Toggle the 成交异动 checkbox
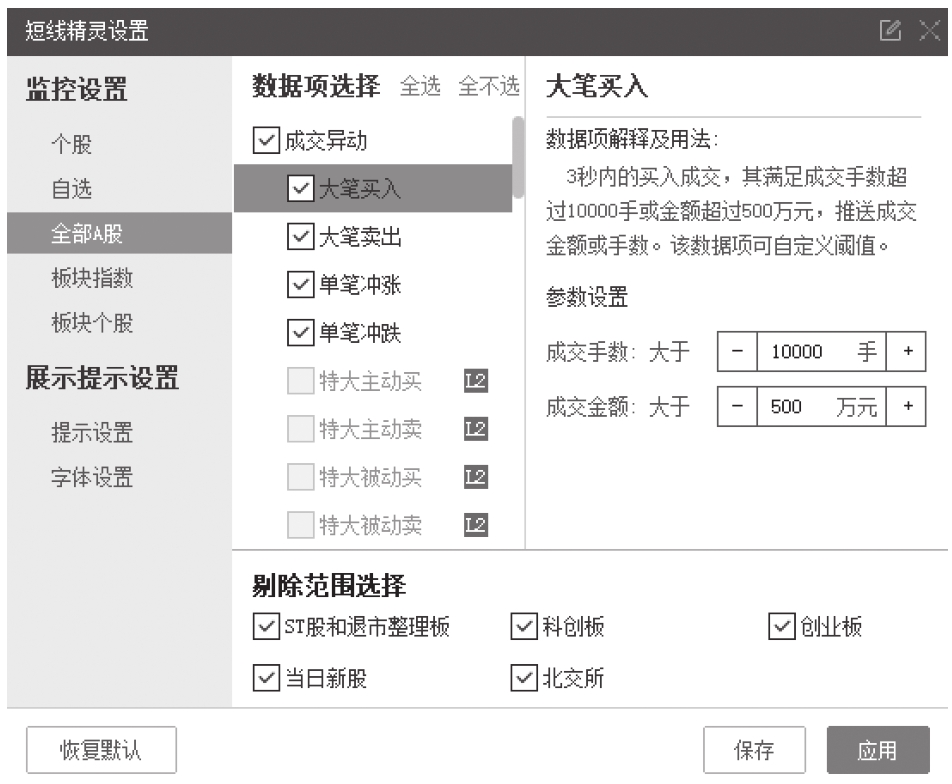 [266, 140]
